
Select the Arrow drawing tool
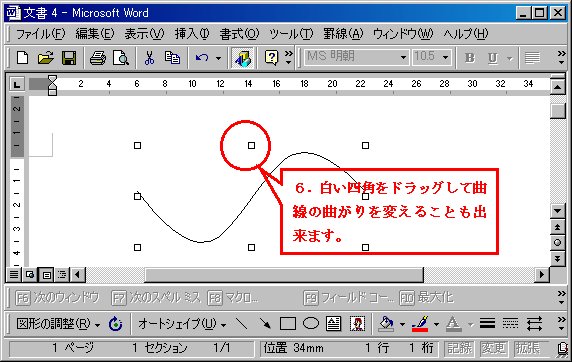pyautogui.click(x=265, y=323)
